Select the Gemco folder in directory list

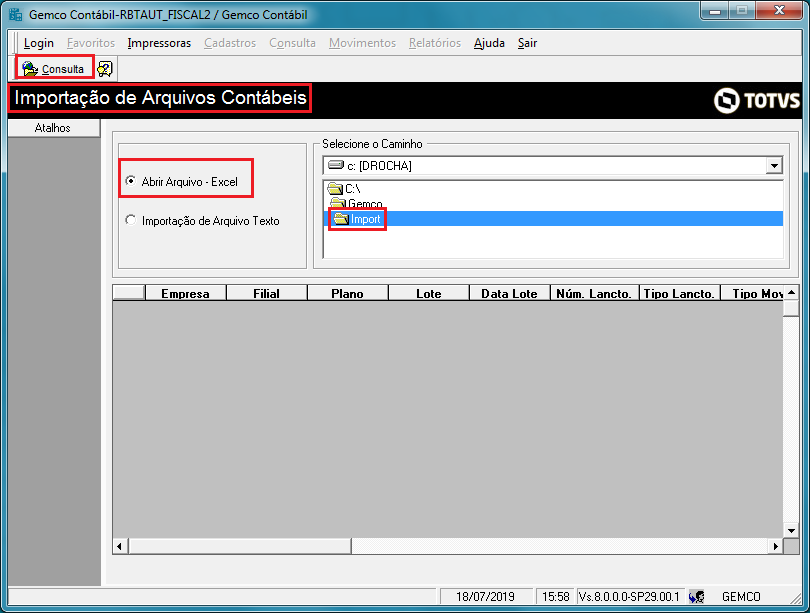pos(356,203)
